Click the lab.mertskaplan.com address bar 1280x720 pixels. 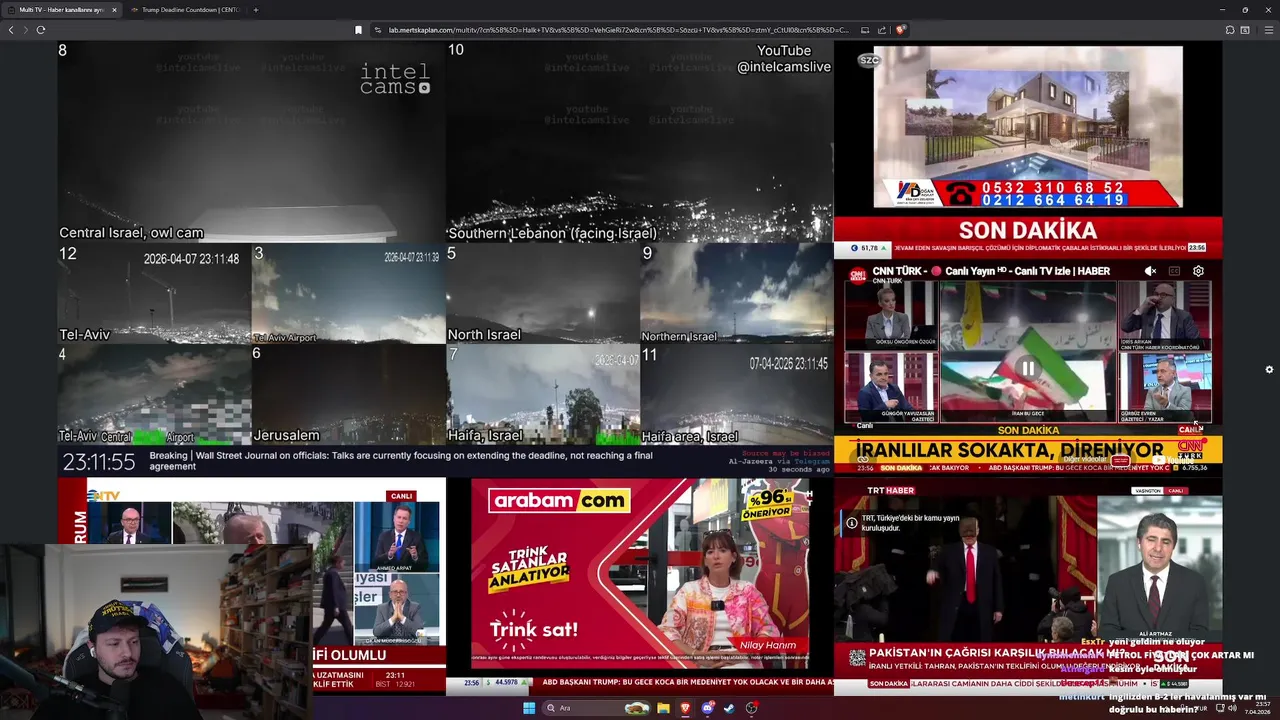tap(610, 30)
